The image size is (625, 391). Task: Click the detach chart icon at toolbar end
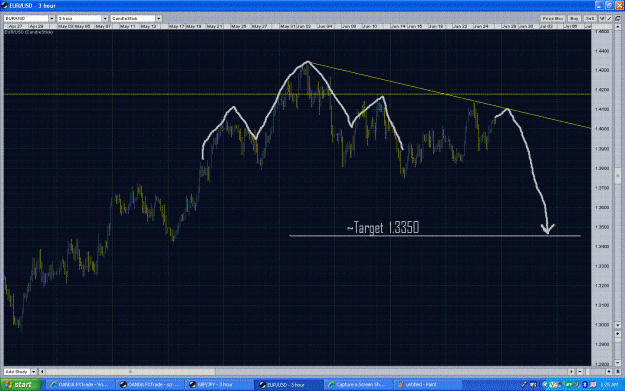click(618, 18)
